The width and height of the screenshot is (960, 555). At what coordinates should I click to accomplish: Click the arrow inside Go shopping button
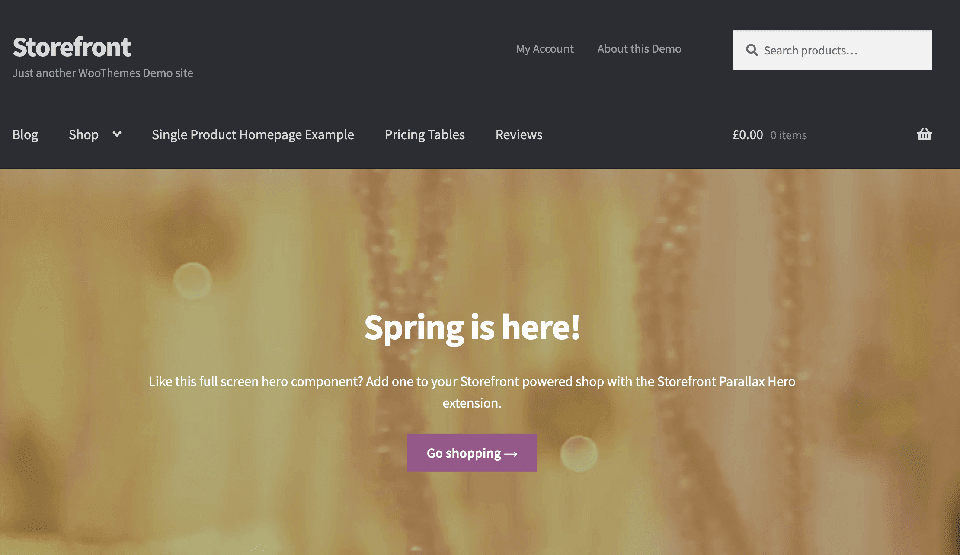coord(511,454)
